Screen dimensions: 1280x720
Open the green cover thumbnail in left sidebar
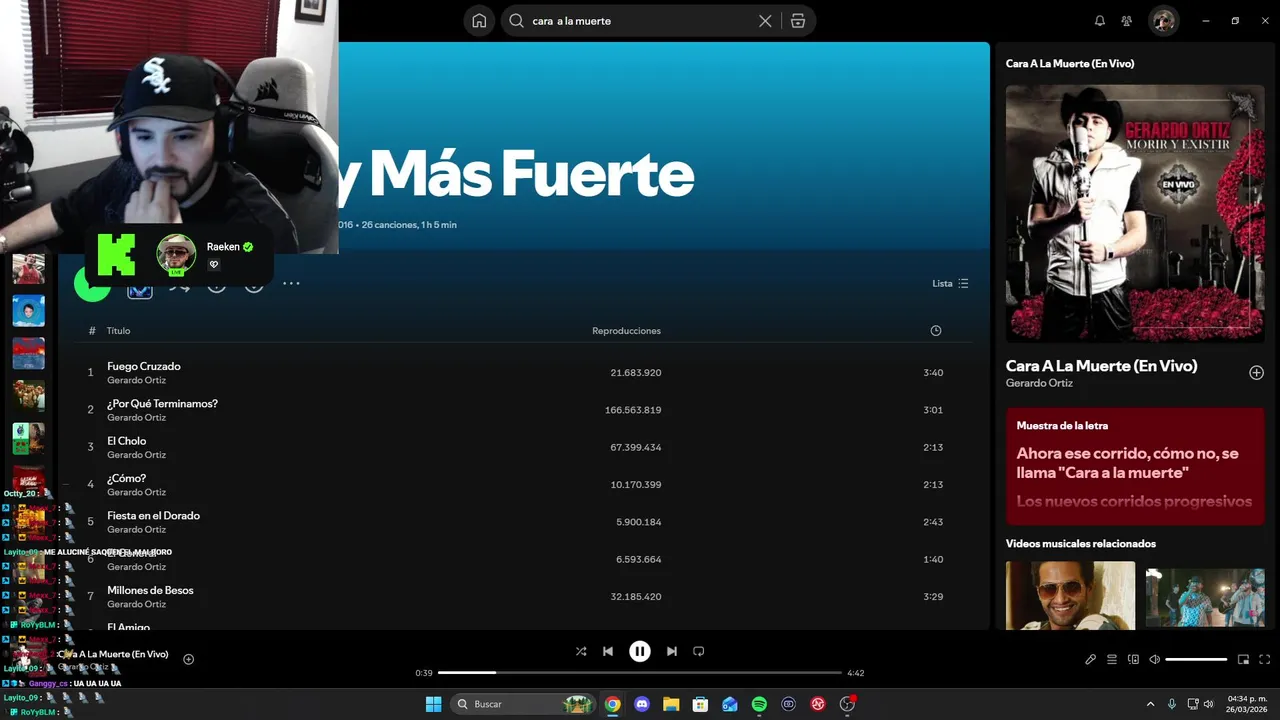(x=28, y=438)
